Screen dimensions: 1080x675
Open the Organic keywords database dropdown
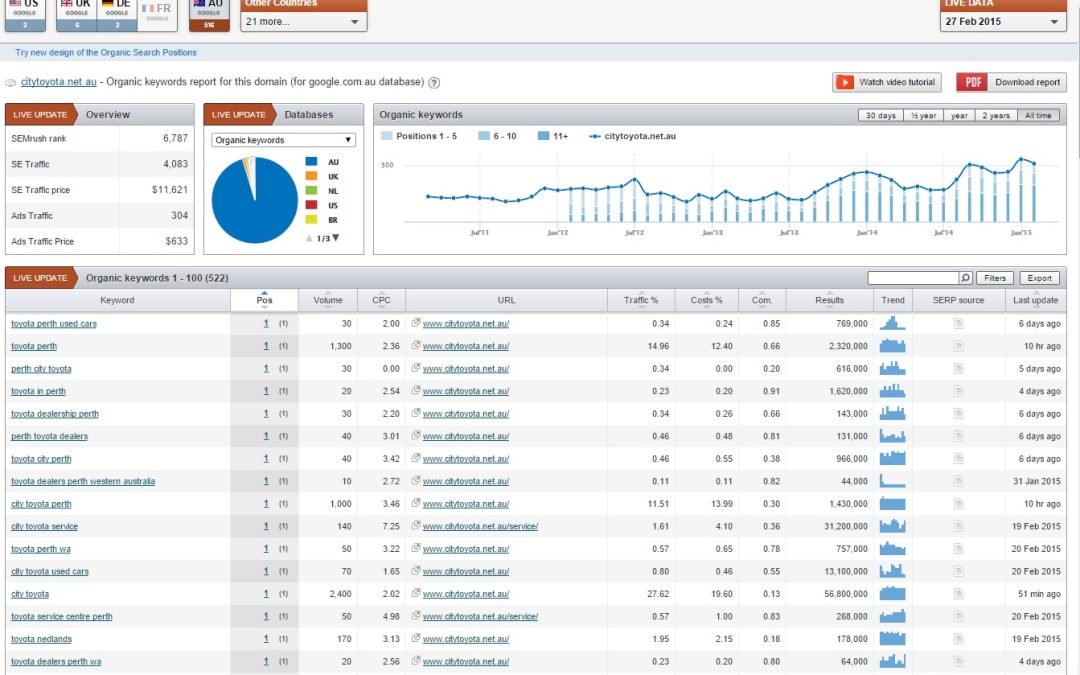point(283,140)
